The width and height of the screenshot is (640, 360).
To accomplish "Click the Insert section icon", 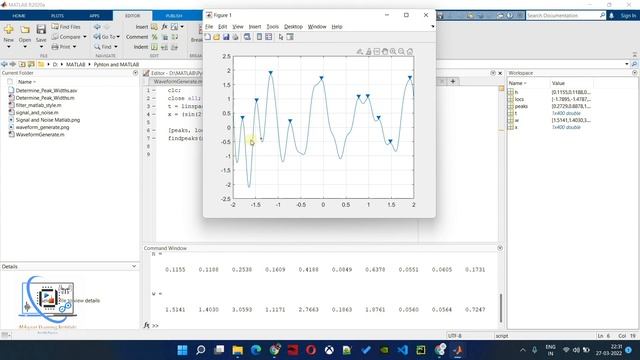I will click(x=154, y=27).
